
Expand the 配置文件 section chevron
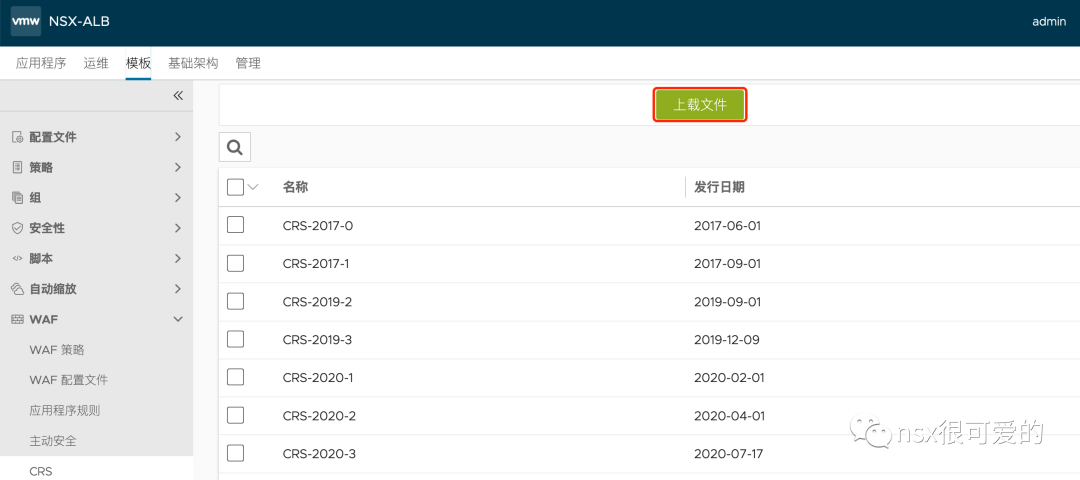click(x=178, y=137)
